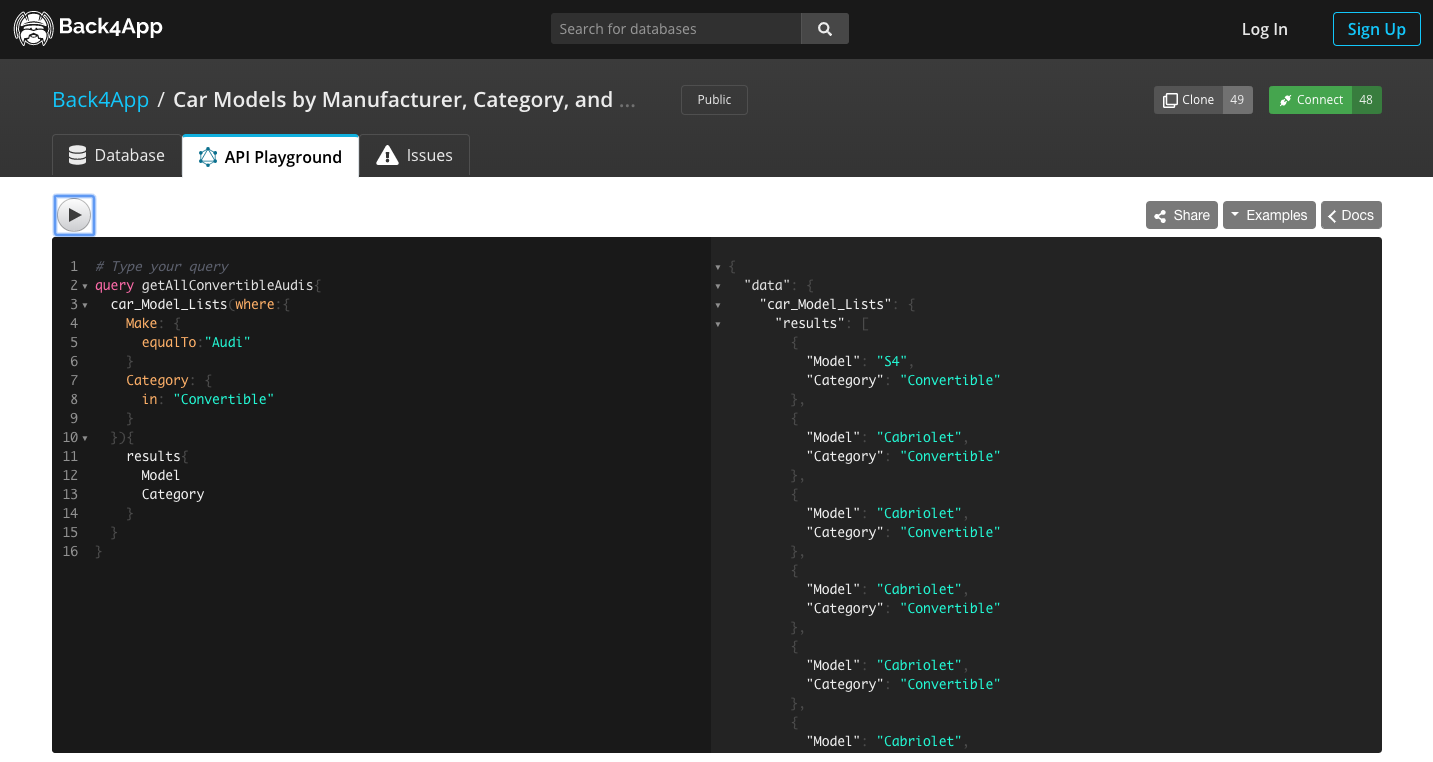Click the Share button
The height and width of the screenshot is (762, 1433).
[1182, 215]
